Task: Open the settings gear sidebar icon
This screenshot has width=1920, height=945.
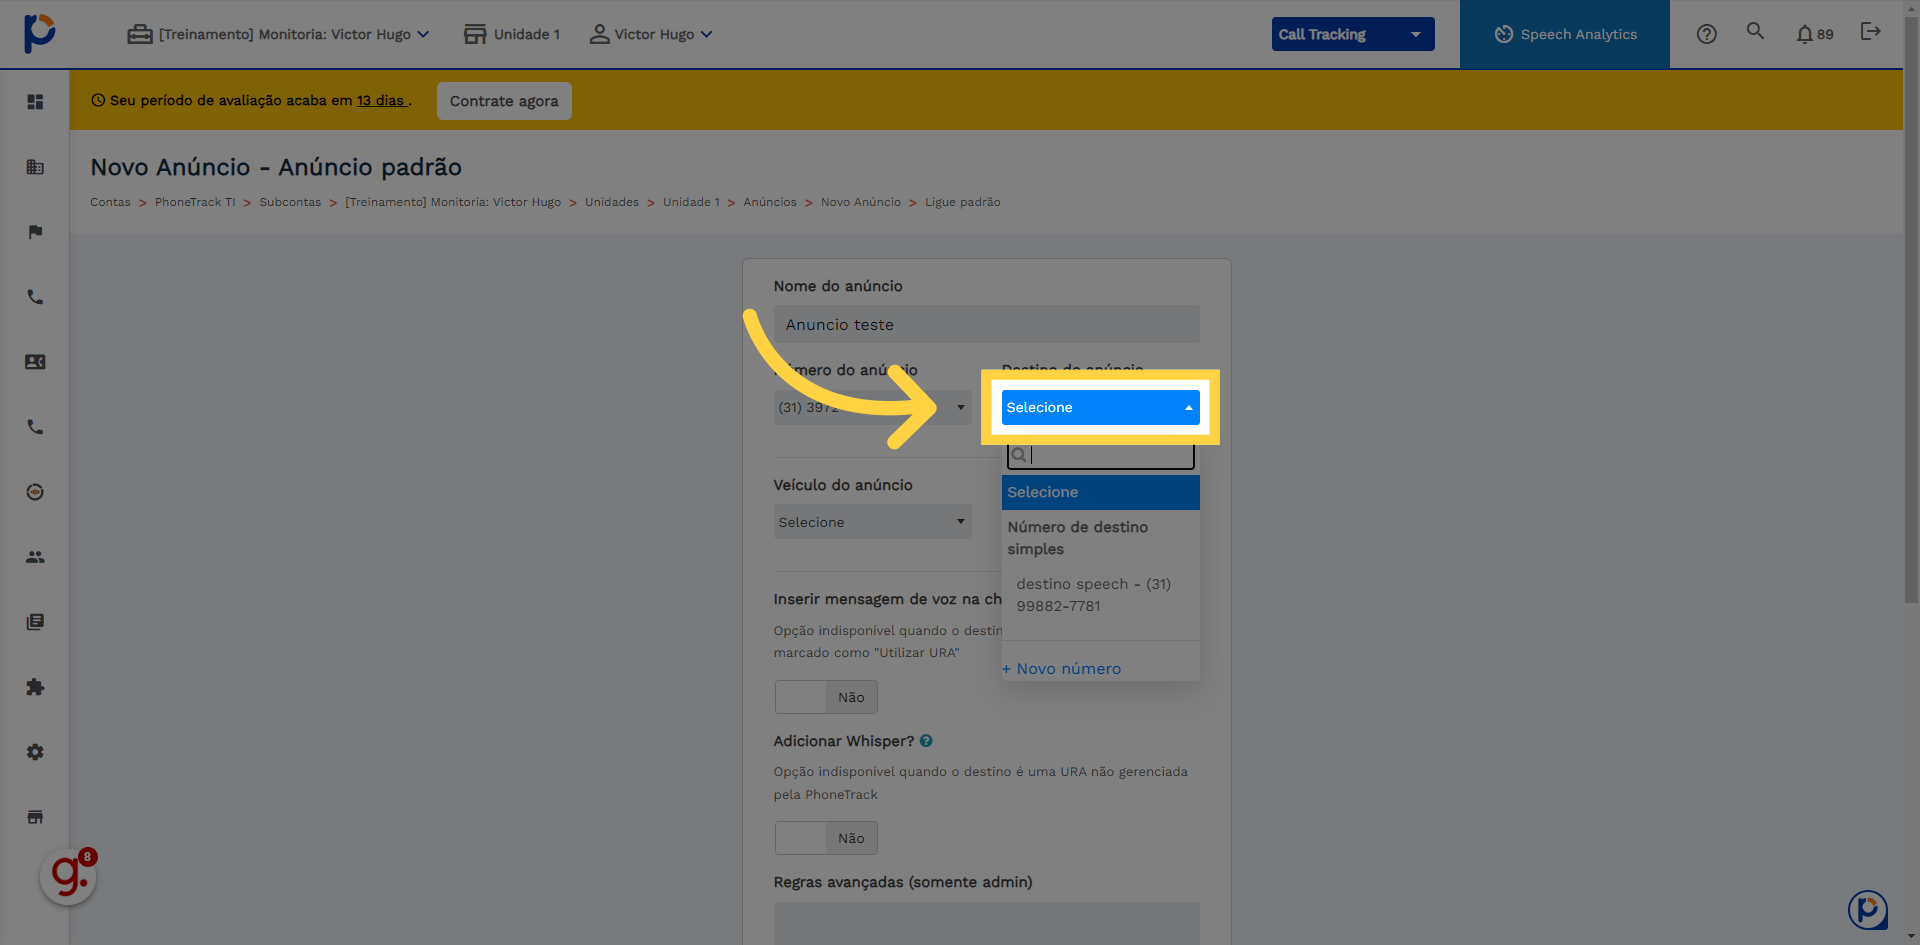Action: pyautogui.click(x=35, y=752)
